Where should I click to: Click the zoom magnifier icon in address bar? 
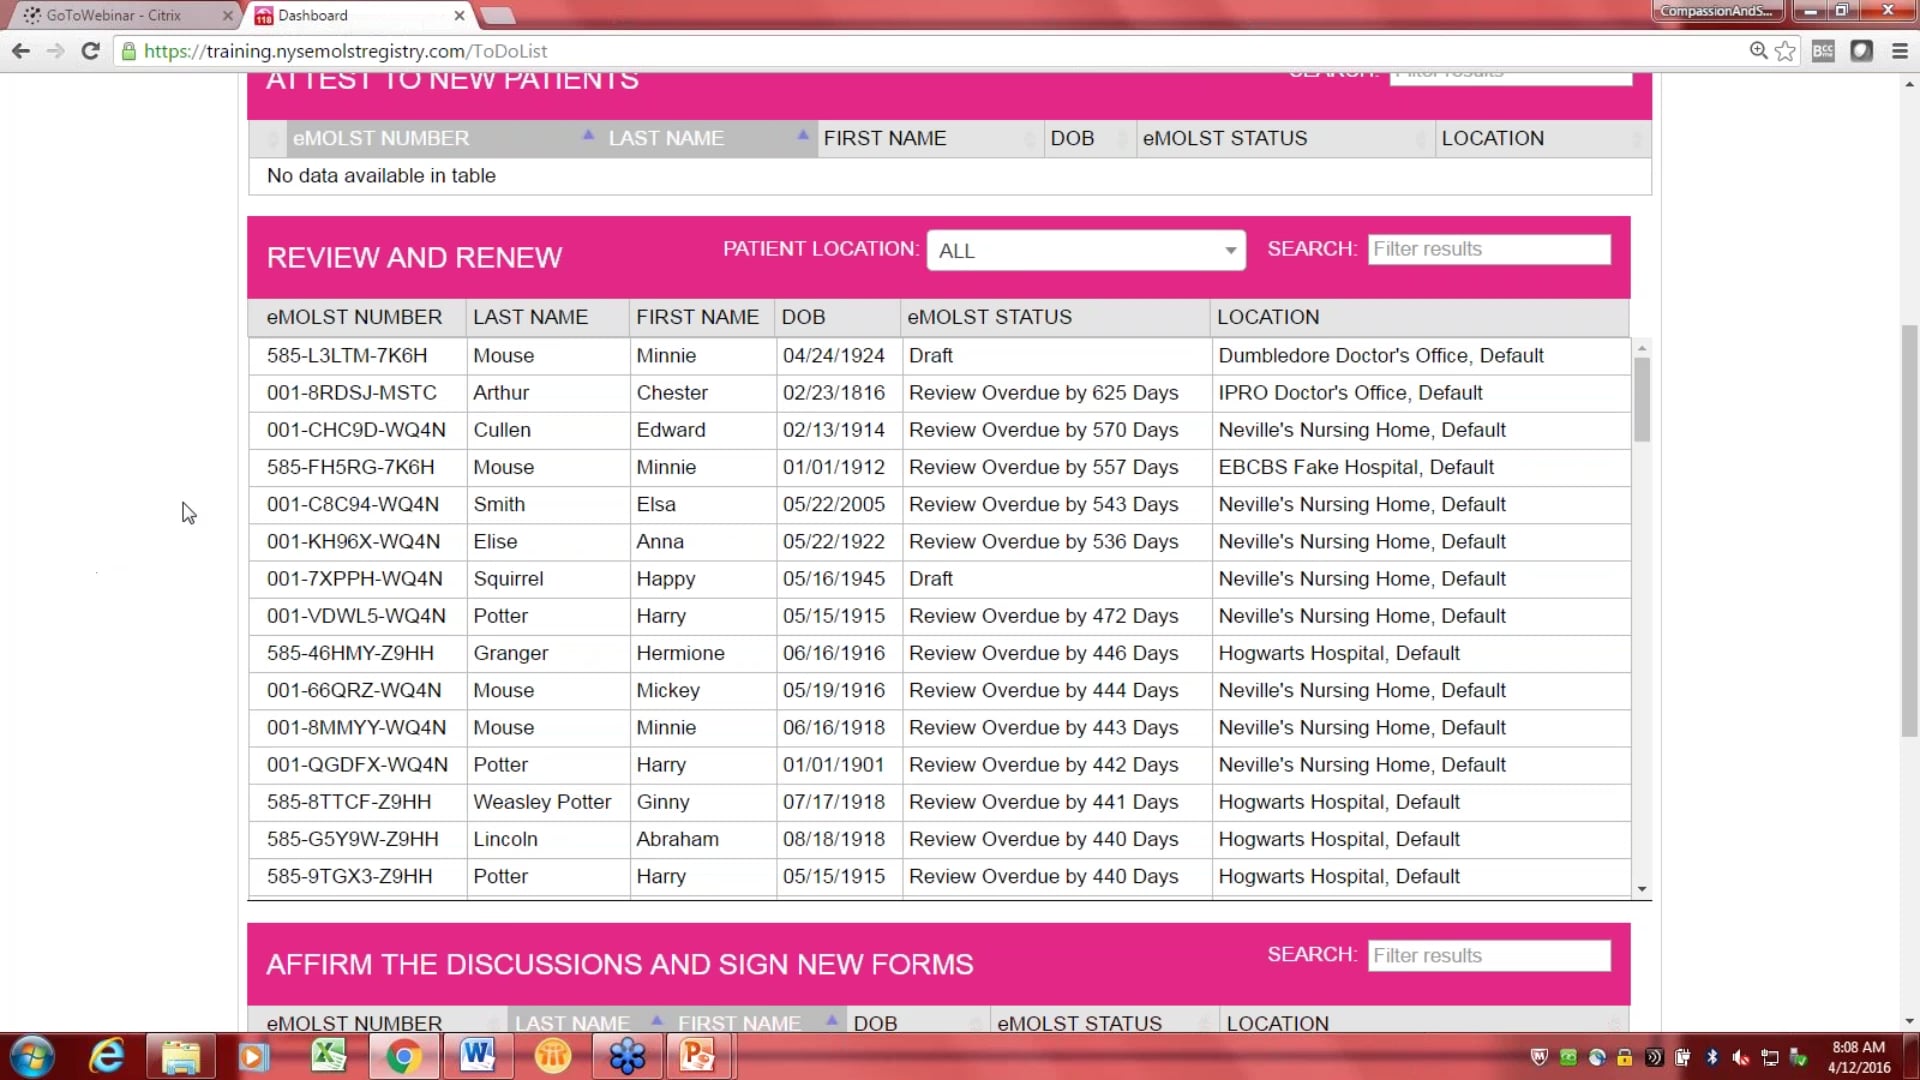(1758, 51)
